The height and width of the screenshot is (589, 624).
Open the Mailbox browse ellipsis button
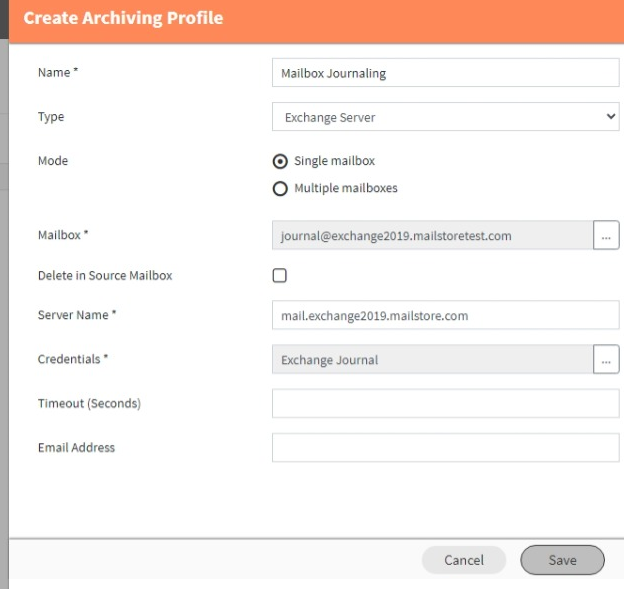click(606, 235)
